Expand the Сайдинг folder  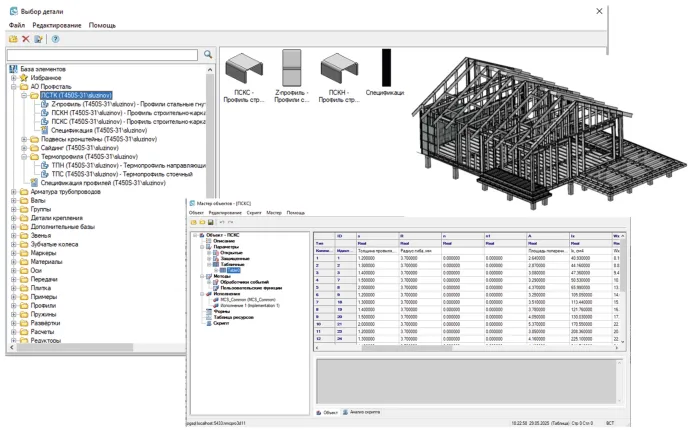point(24,148)
